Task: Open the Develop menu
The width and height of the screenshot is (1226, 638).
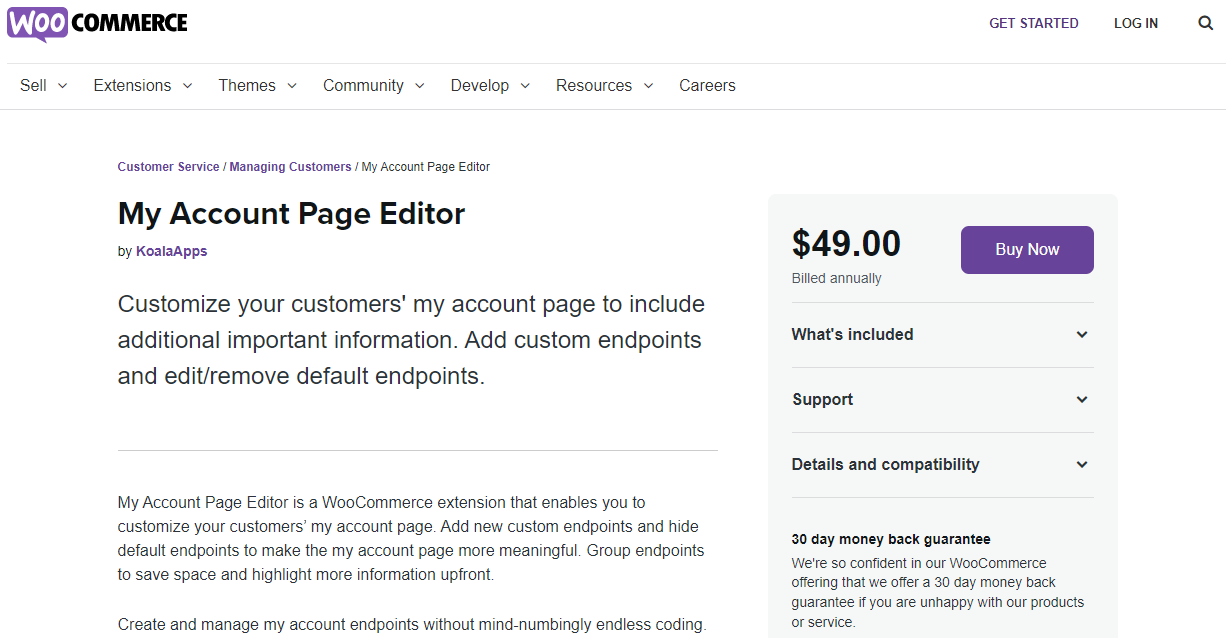Action: (490, 86)
